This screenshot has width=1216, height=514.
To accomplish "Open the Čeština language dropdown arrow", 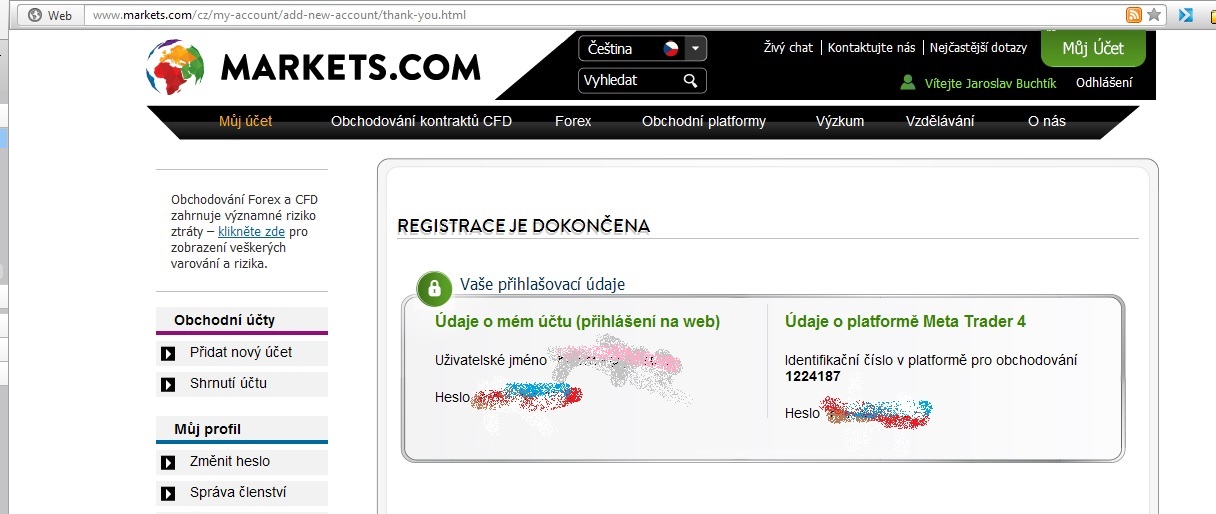I will pyautogui.click(x=697, y=48).
